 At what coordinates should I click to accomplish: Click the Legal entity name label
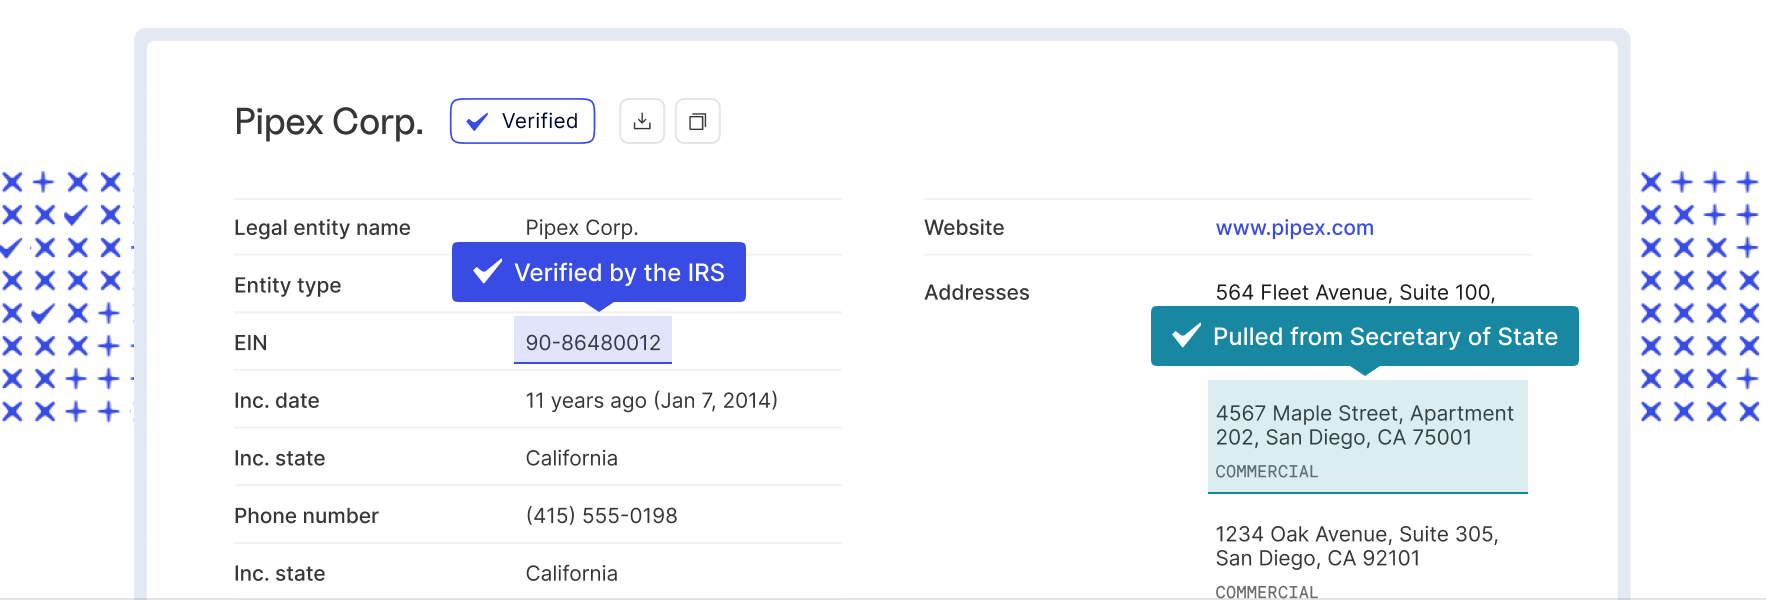[x=322, y=228]
